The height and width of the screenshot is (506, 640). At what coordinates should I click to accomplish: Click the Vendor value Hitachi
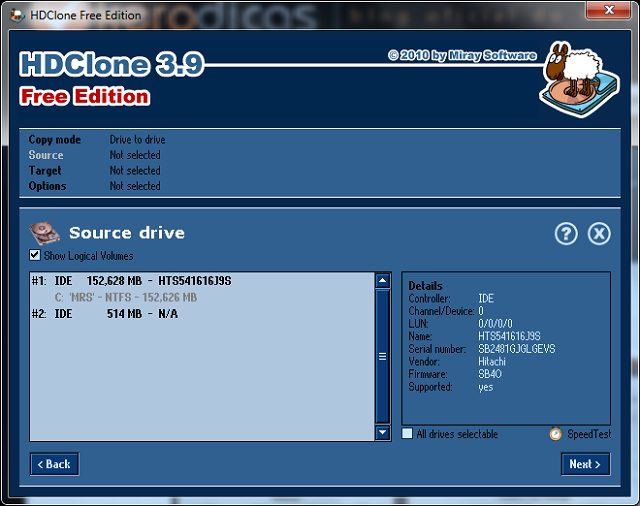coord(492,362)
